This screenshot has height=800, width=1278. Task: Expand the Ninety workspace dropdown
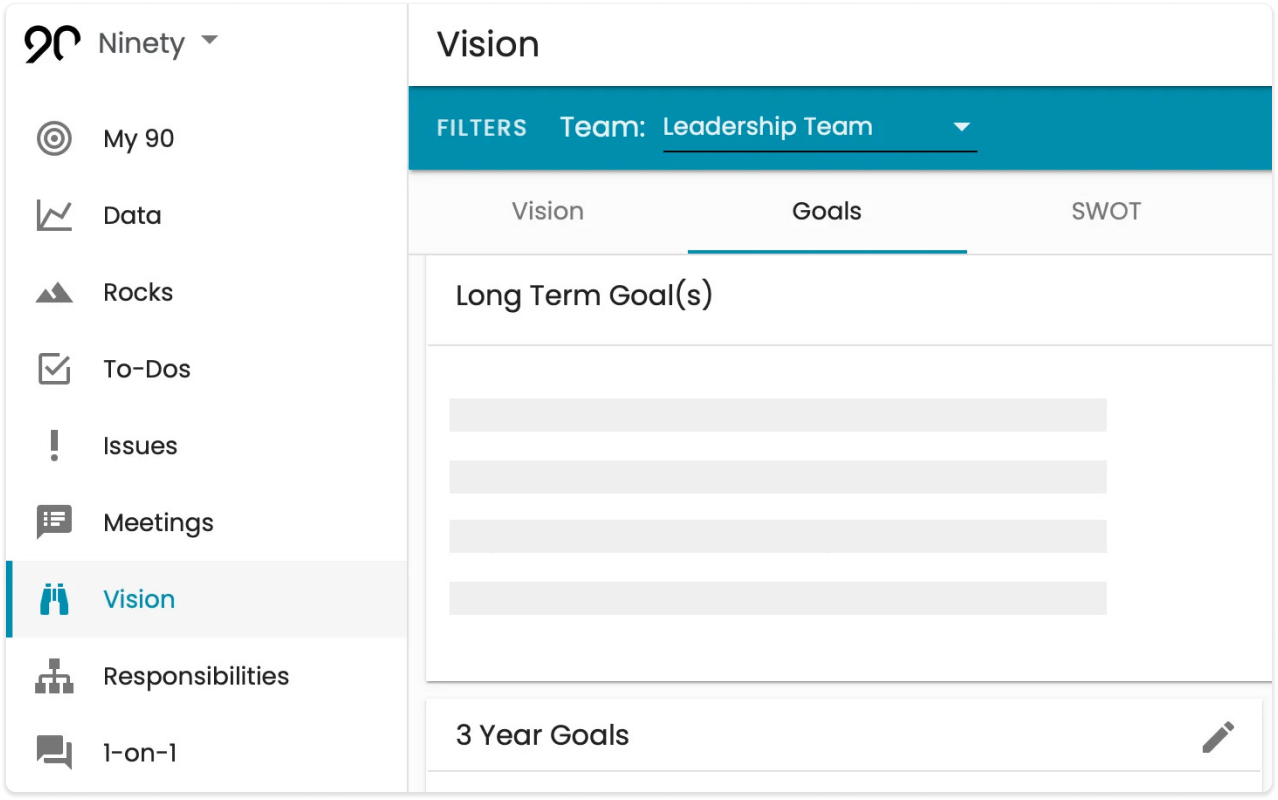pyautogui.click(x=209, y=42)
